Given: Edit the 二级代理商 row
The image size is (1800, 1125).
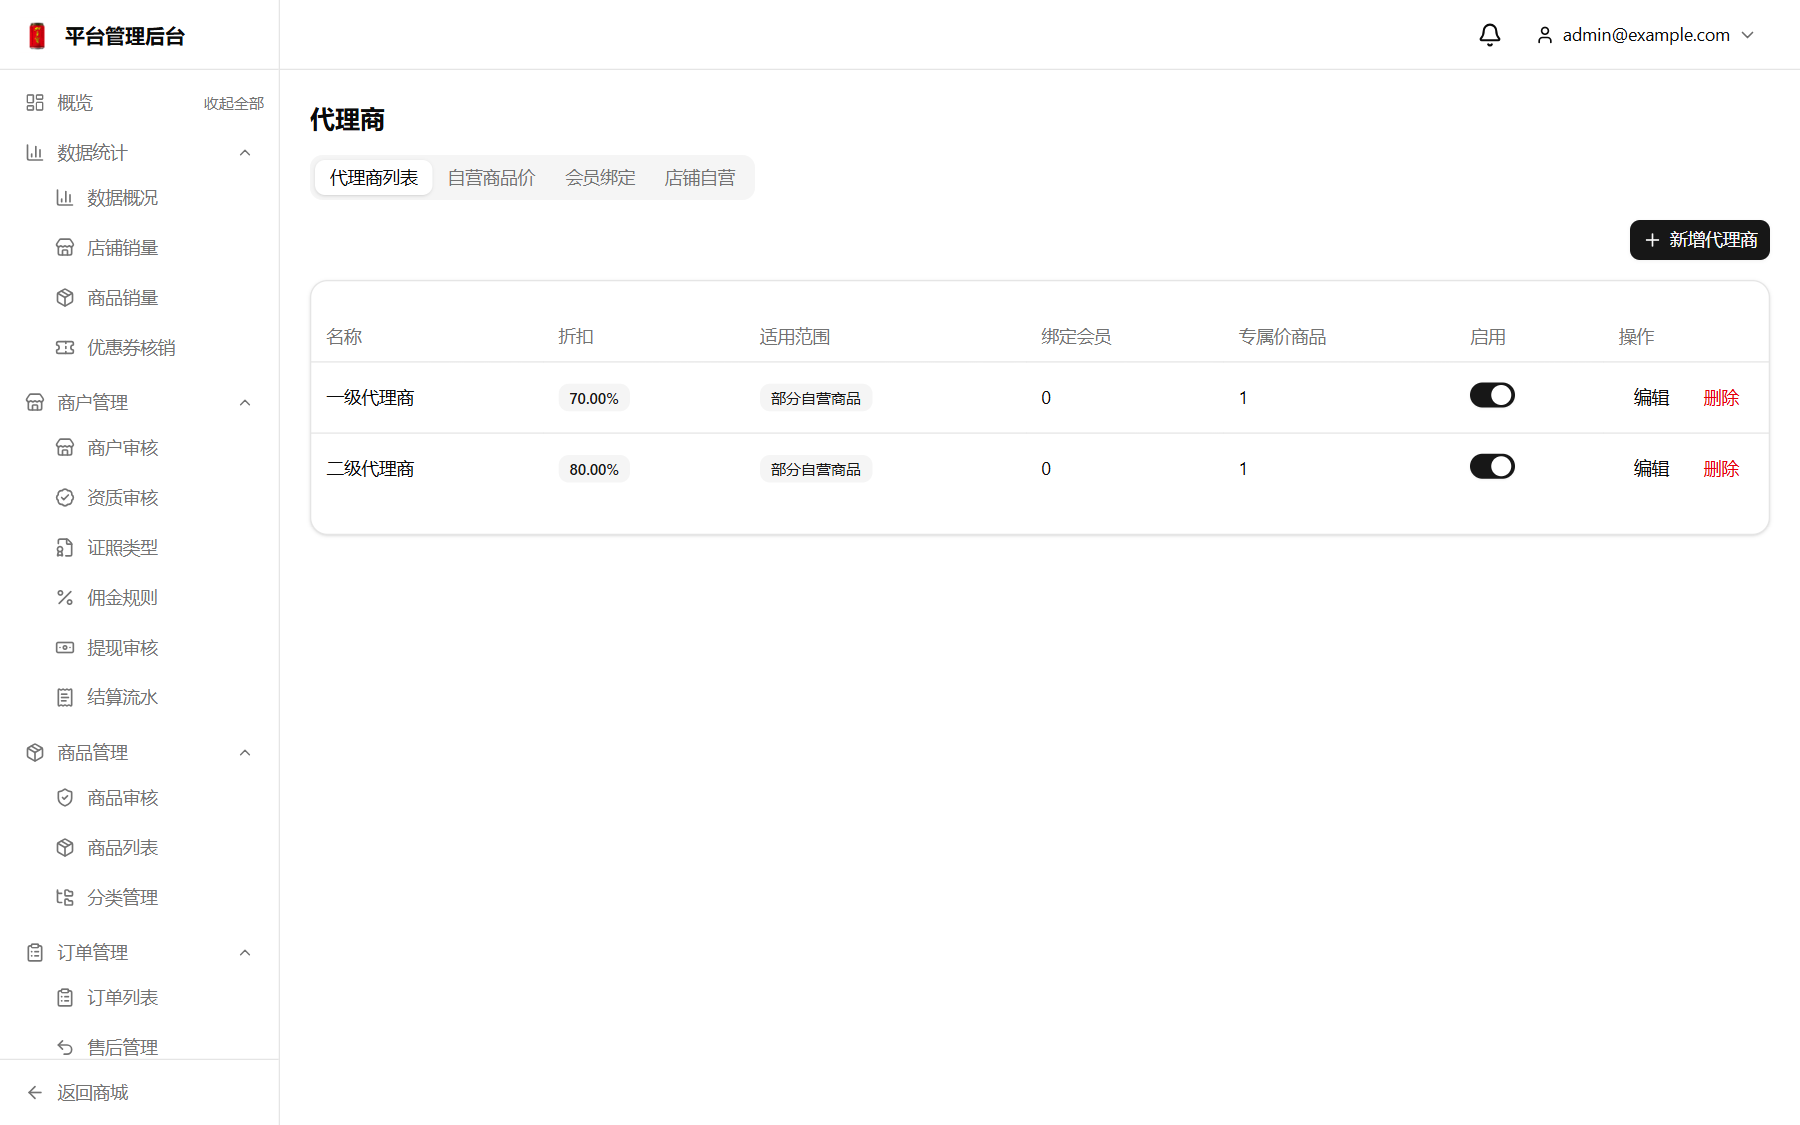Looking at the screenshot, I should tap(1652, 468).
